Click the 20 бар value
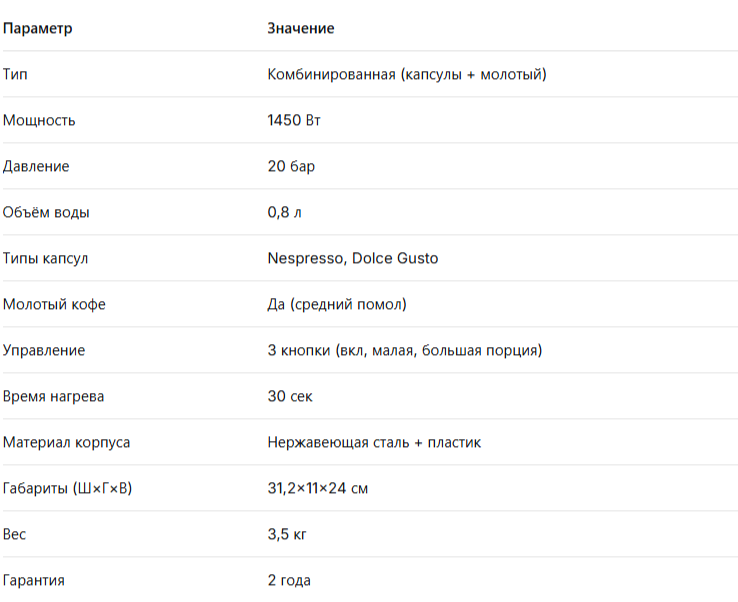Viewport: 738px width, 602px height. (x=291, y=166)
